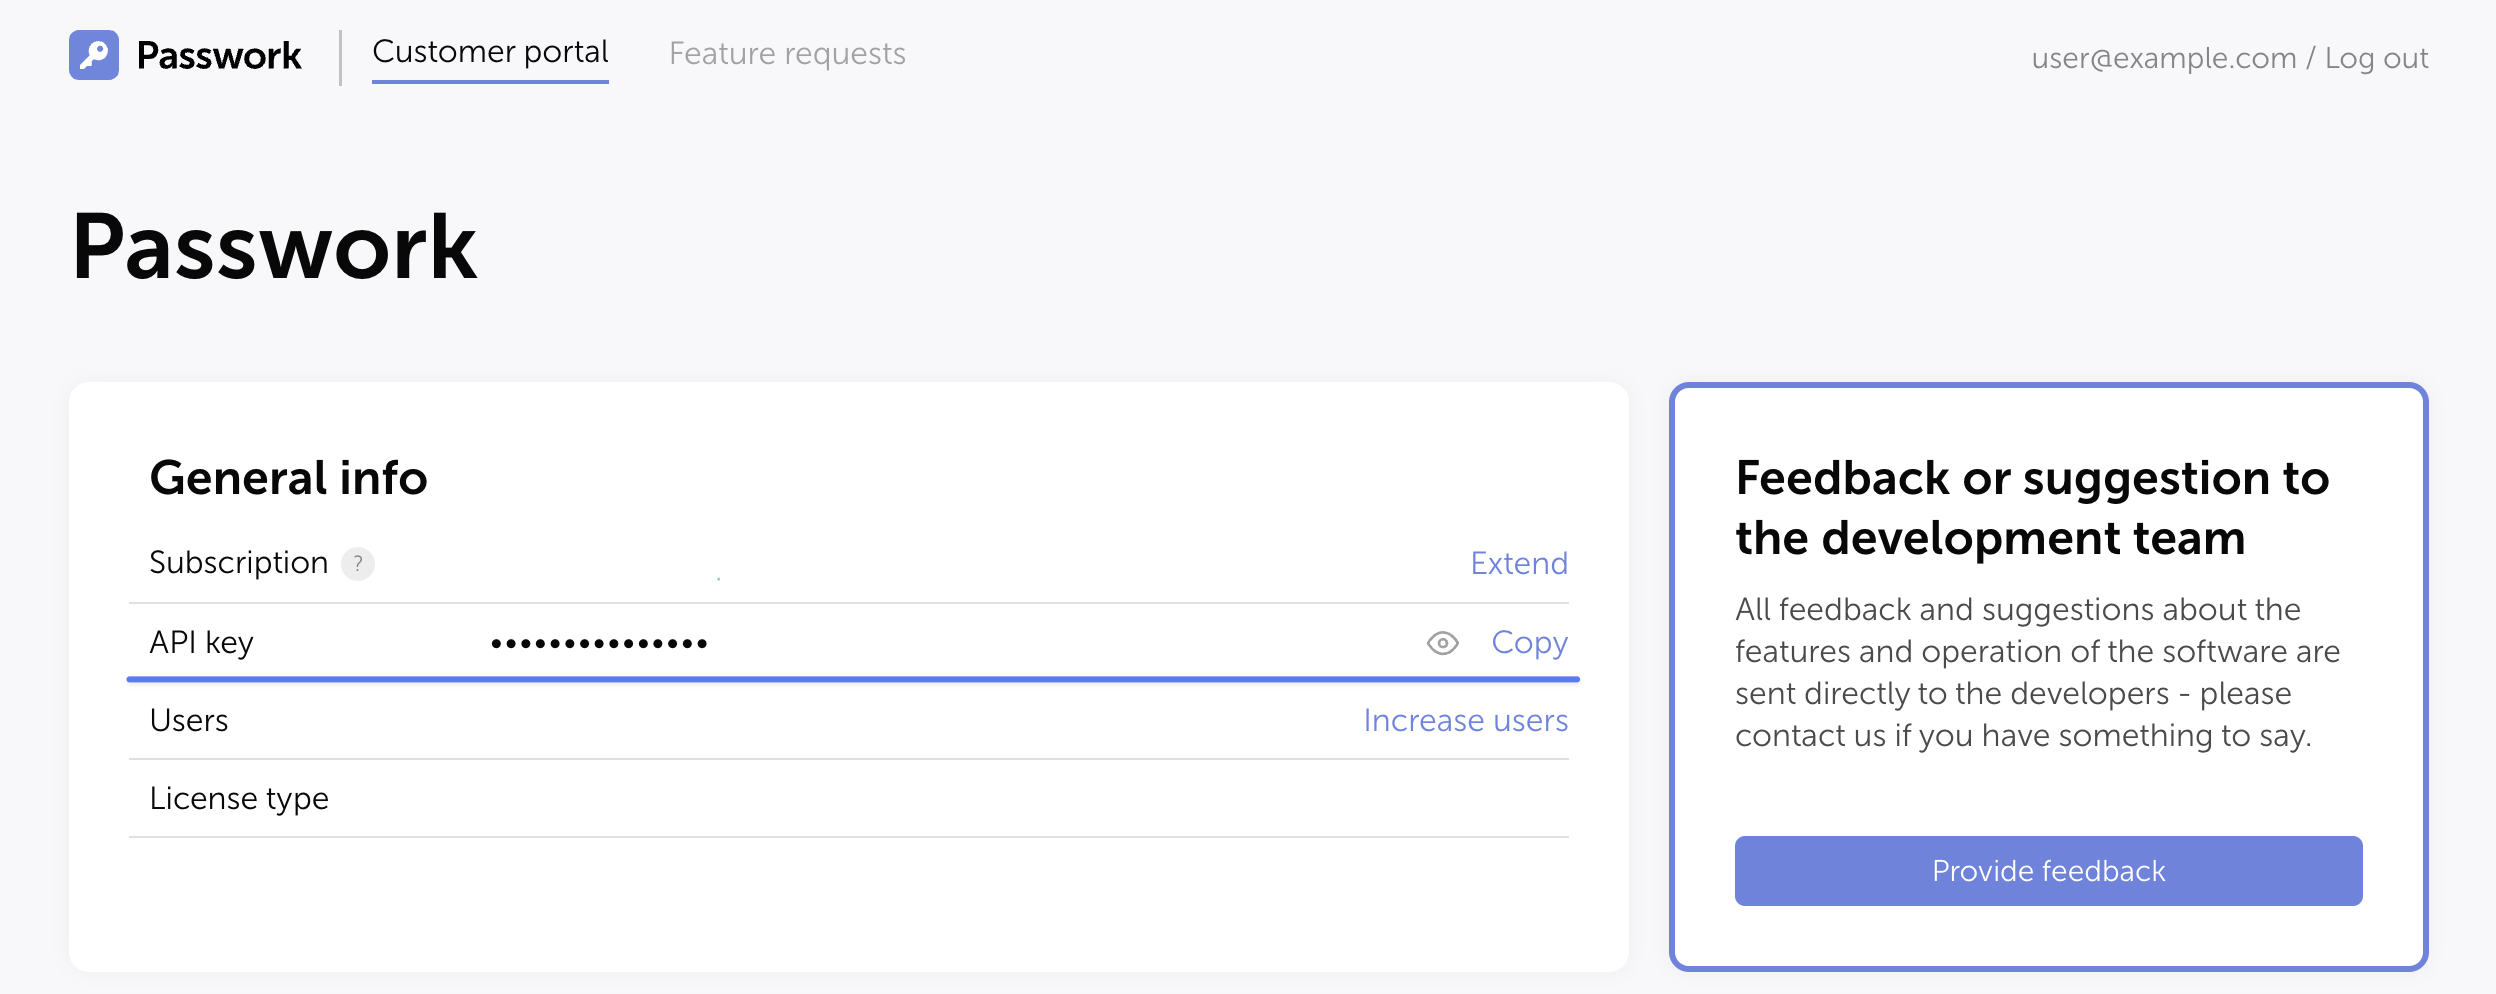Click user@example.com / Log out link
This screenshot has height=994, width=2496.
[x=2229, y=58]
